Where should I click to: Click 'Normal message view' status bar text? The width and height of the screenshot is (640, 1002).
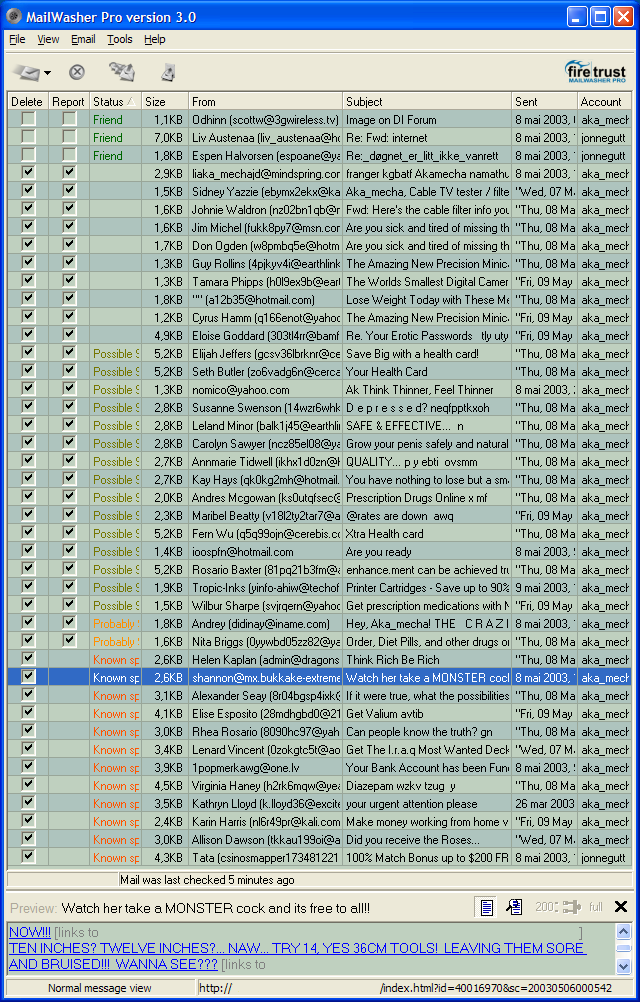click(100, 988)
